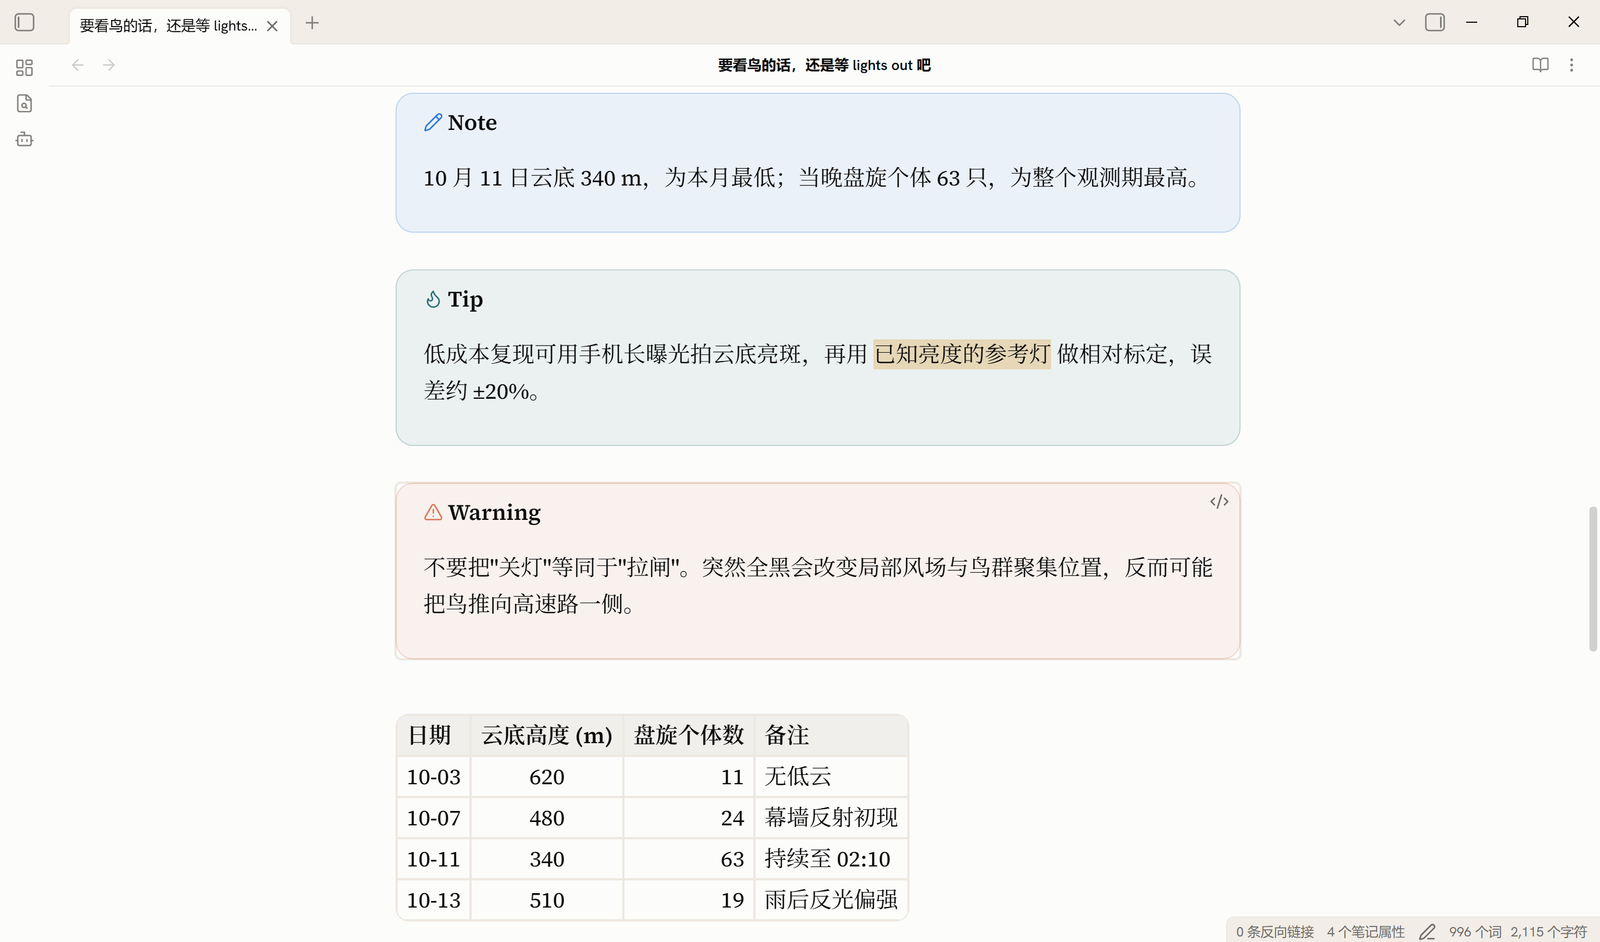
Task: Open the file switcher grid icon
Action: click(25, 68)
